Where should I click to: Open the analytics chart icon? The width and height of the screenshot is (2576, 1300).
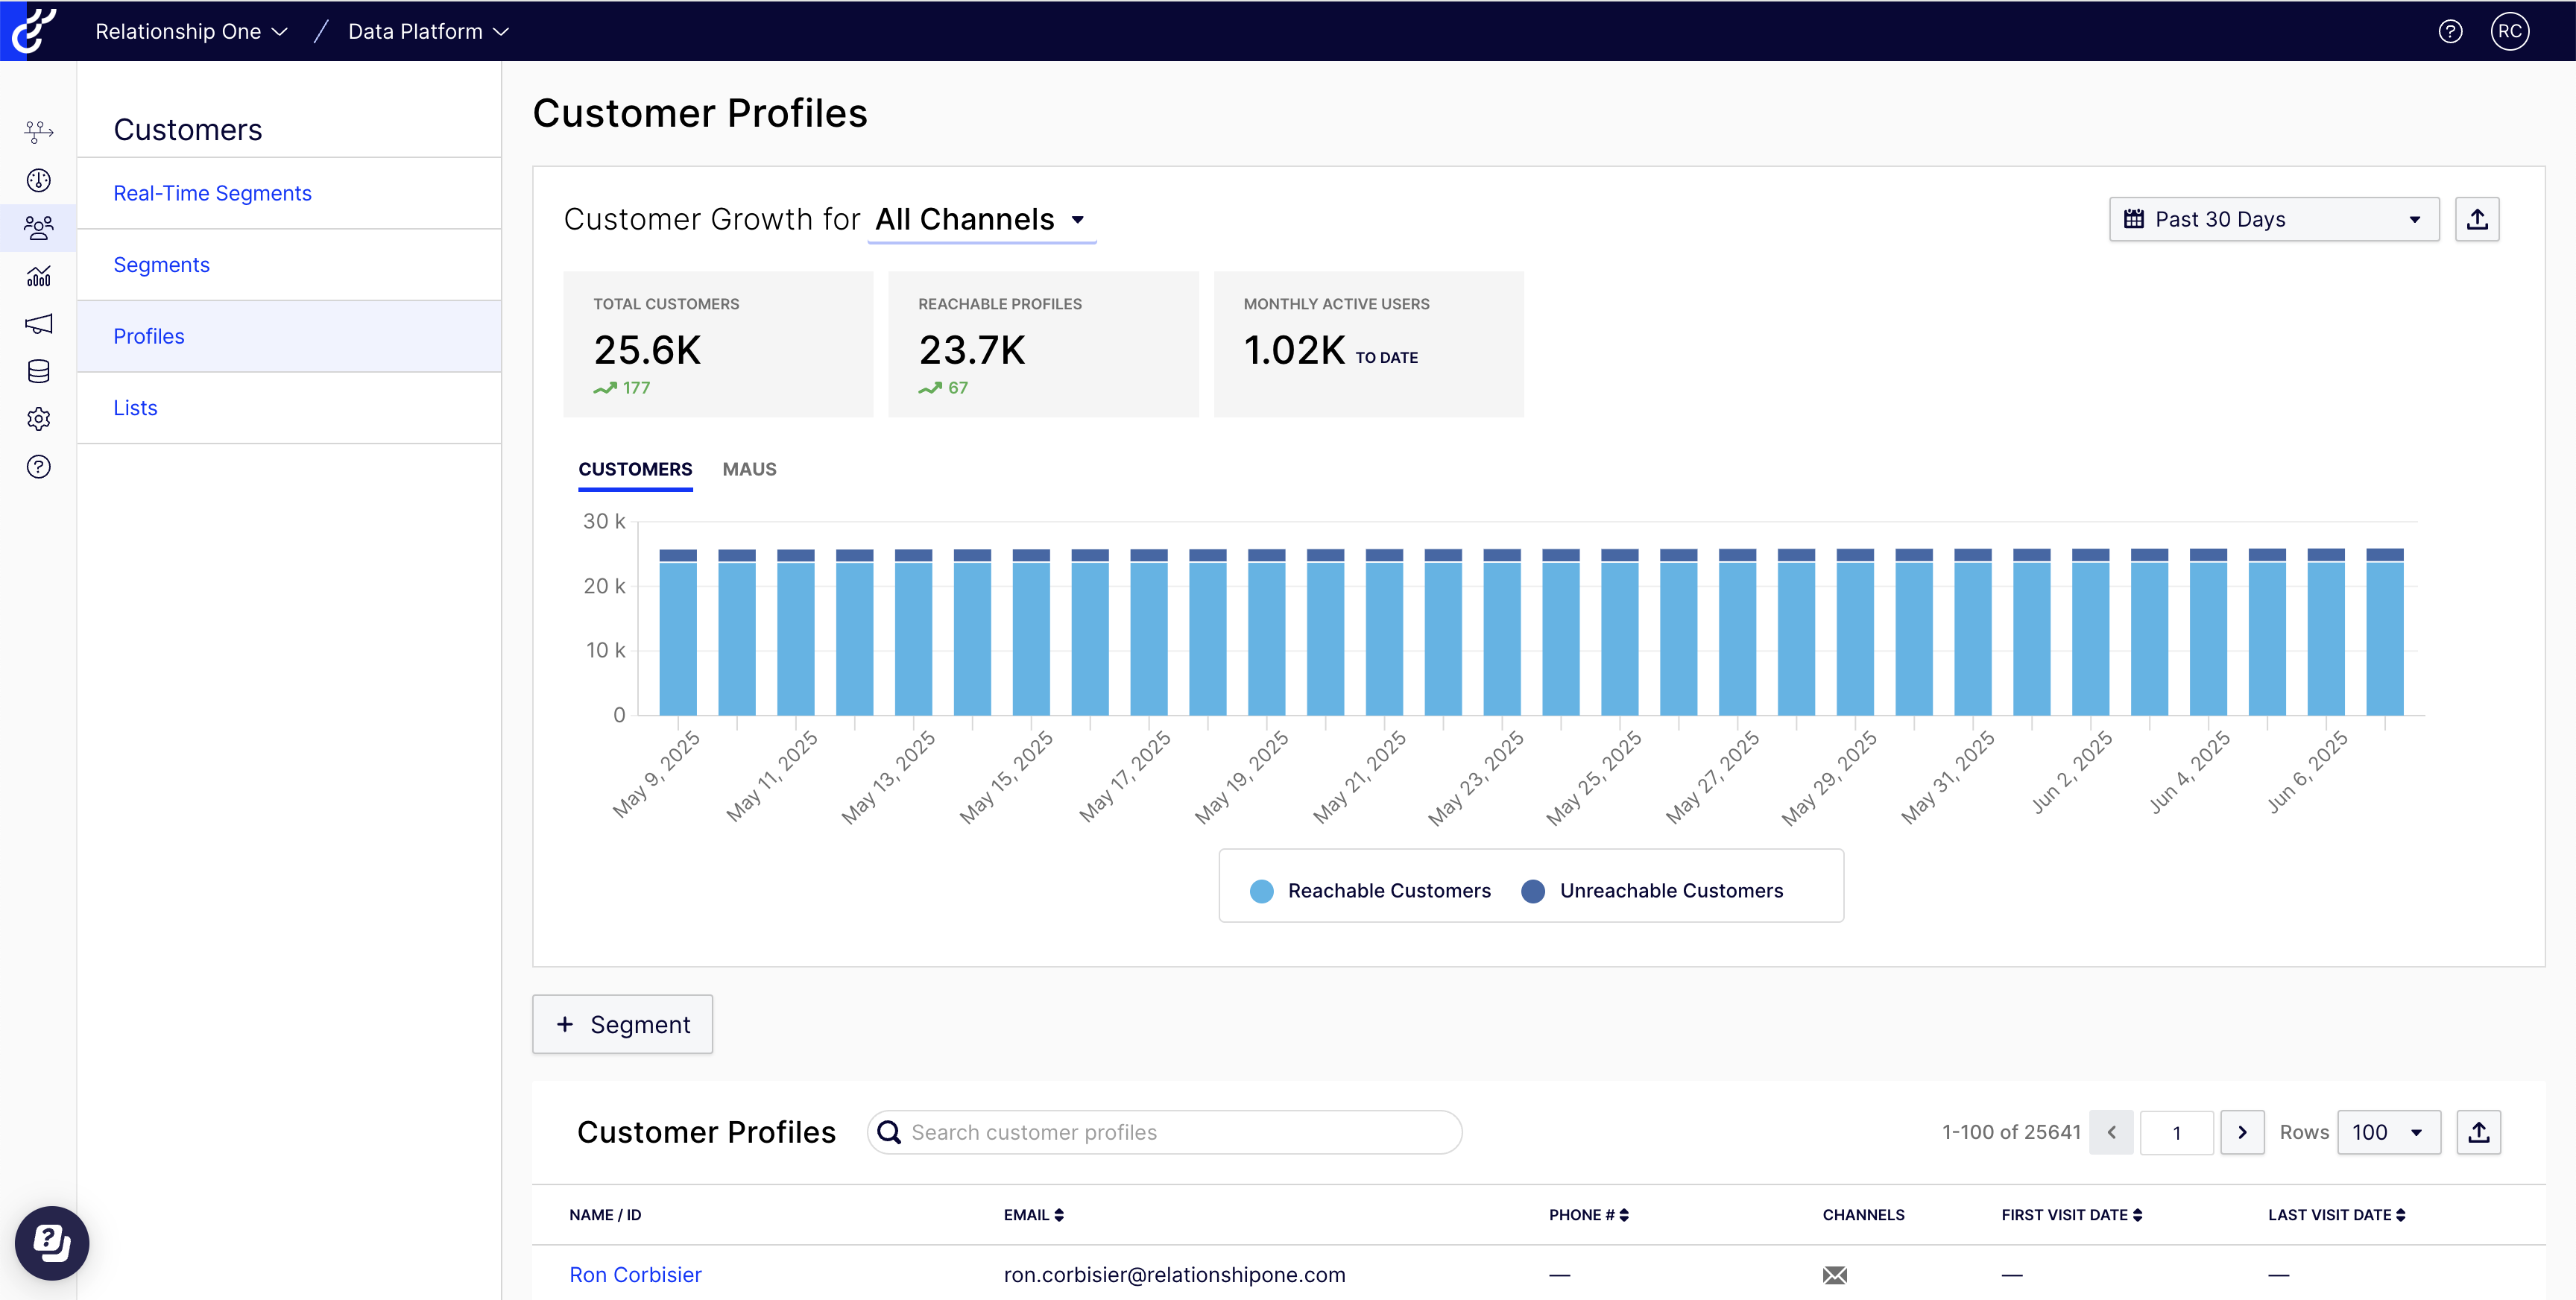coord(37,276)
